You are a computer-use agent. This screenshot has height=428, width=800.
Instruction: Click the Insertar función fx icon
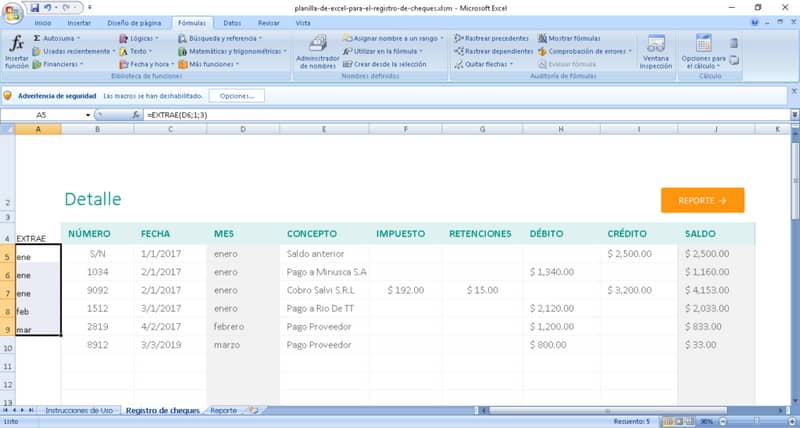pyautogui.click(x=17, y=44)
